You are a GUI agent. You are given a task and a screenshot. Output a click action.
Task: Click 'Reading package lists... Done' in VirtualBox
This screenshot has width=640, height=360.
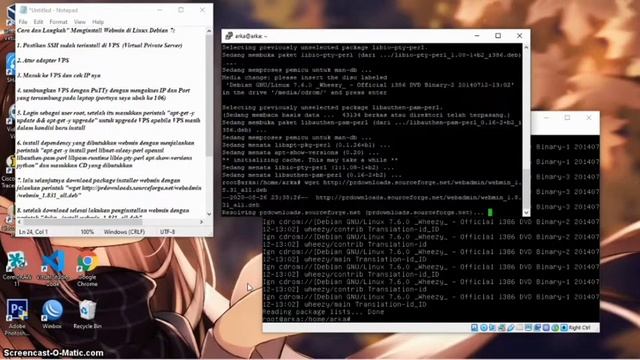(x=324, y=312)
